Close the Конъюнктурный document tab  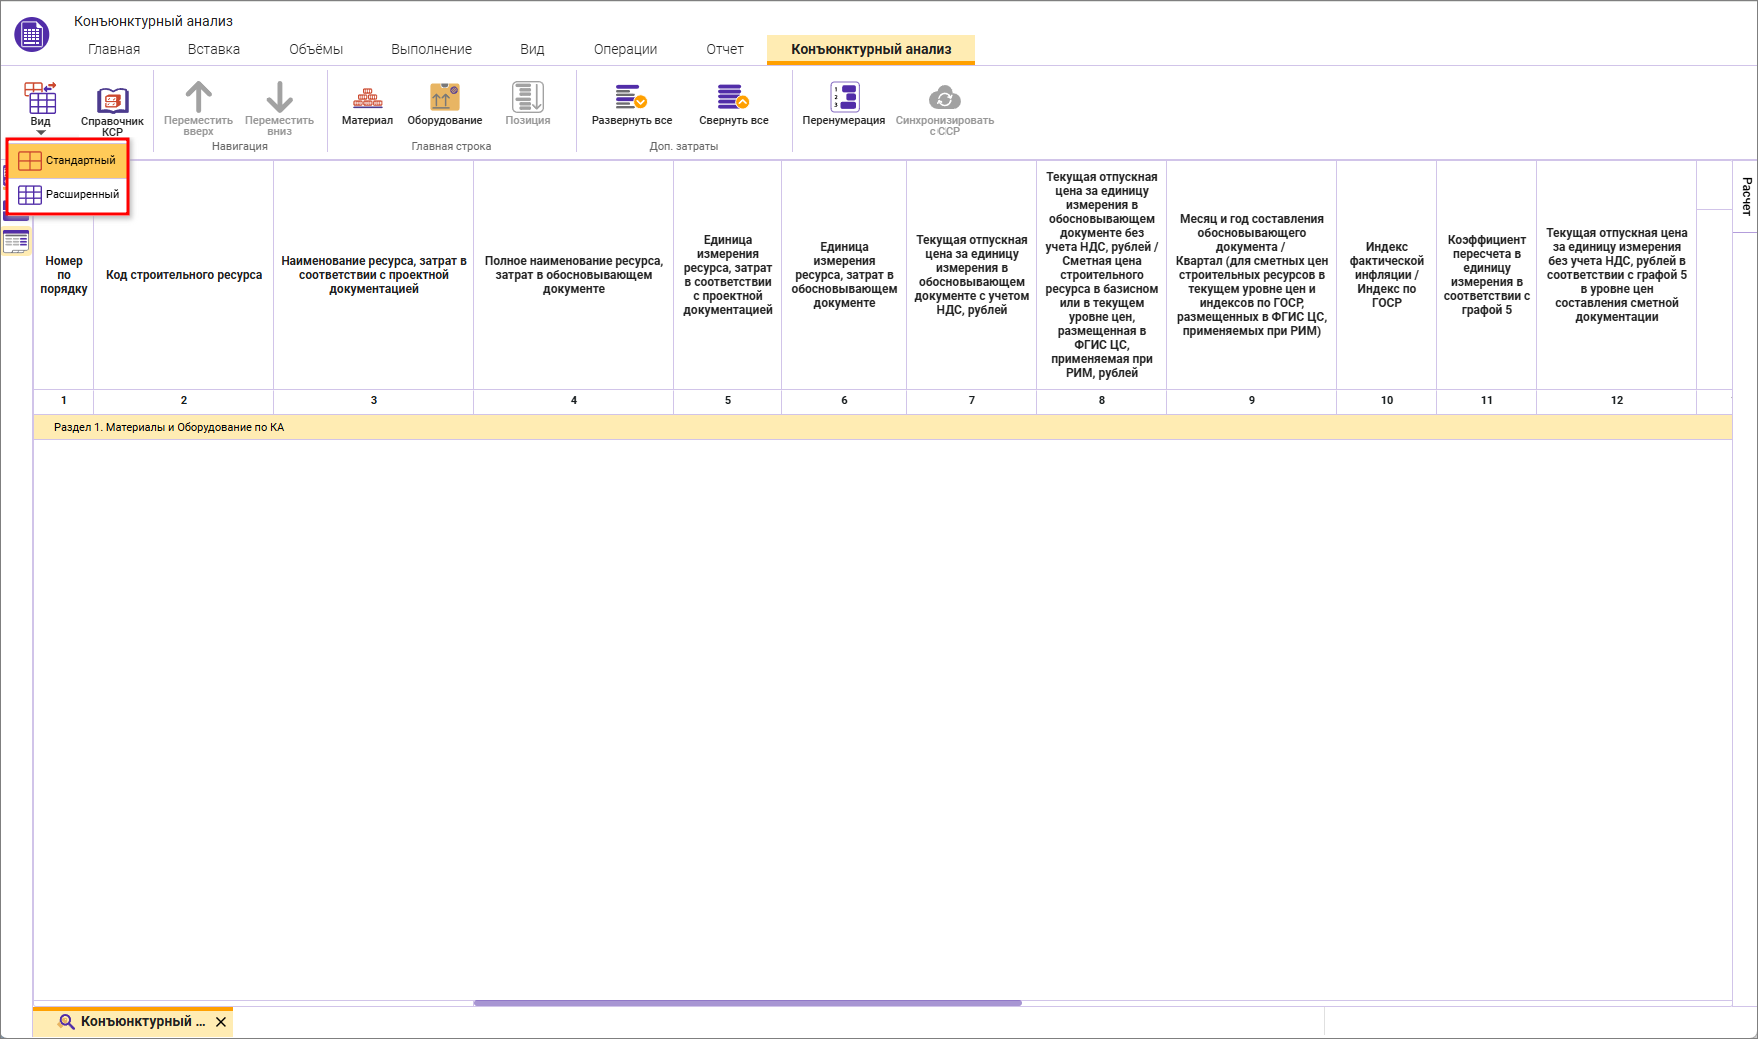(x=221, y=1022)
